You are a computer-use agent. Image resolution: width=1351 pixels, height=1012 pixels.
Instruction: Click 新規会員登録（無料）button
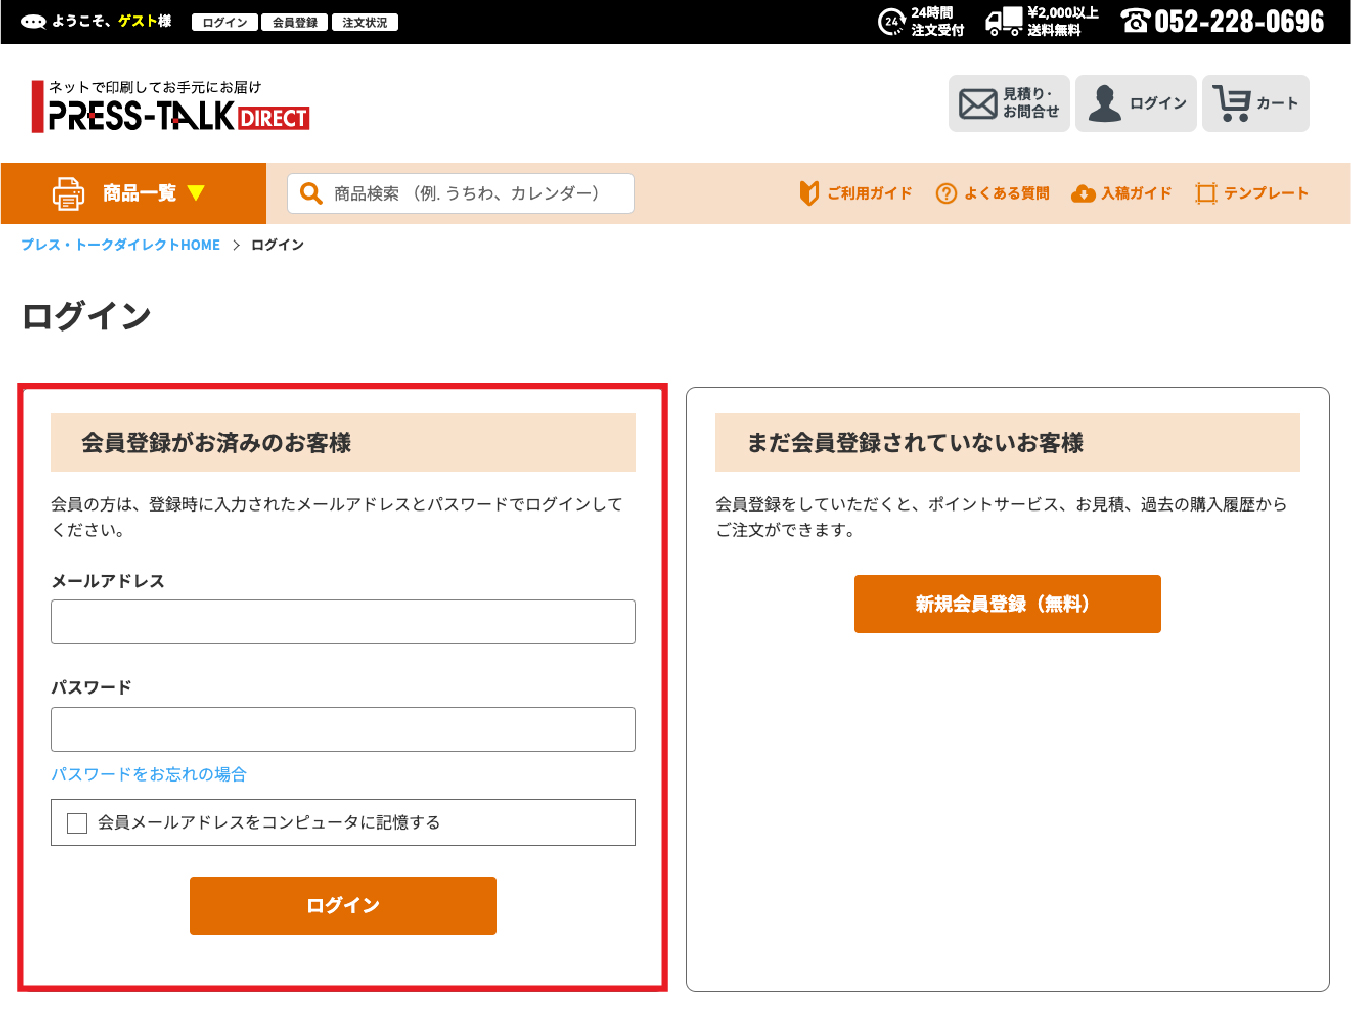(1007, 604)
